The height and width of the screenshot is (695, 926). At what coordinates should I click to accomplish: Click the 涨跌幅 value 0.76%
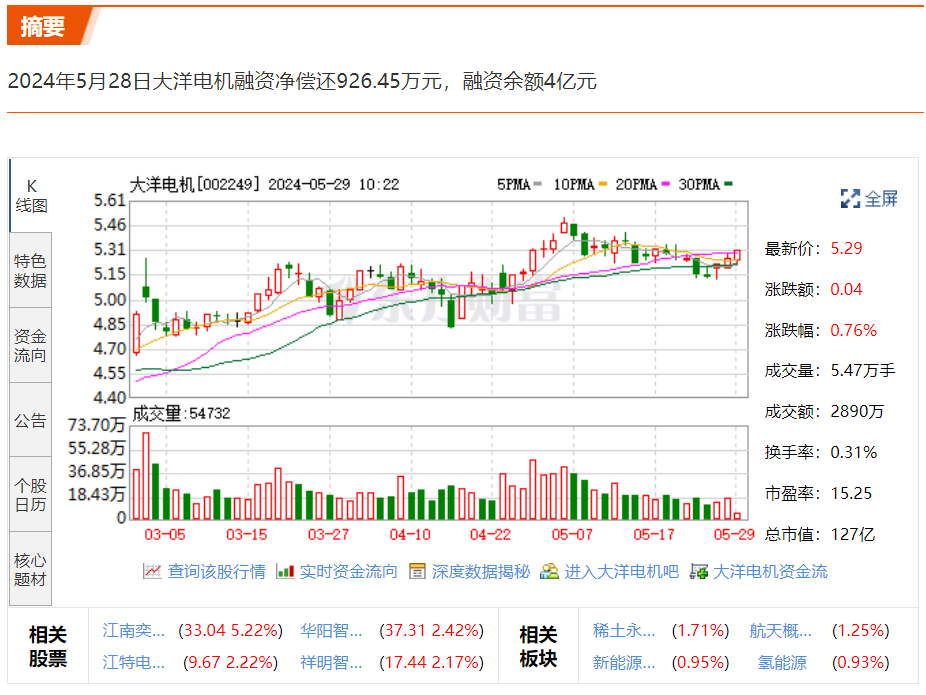(x=853, y=330)
